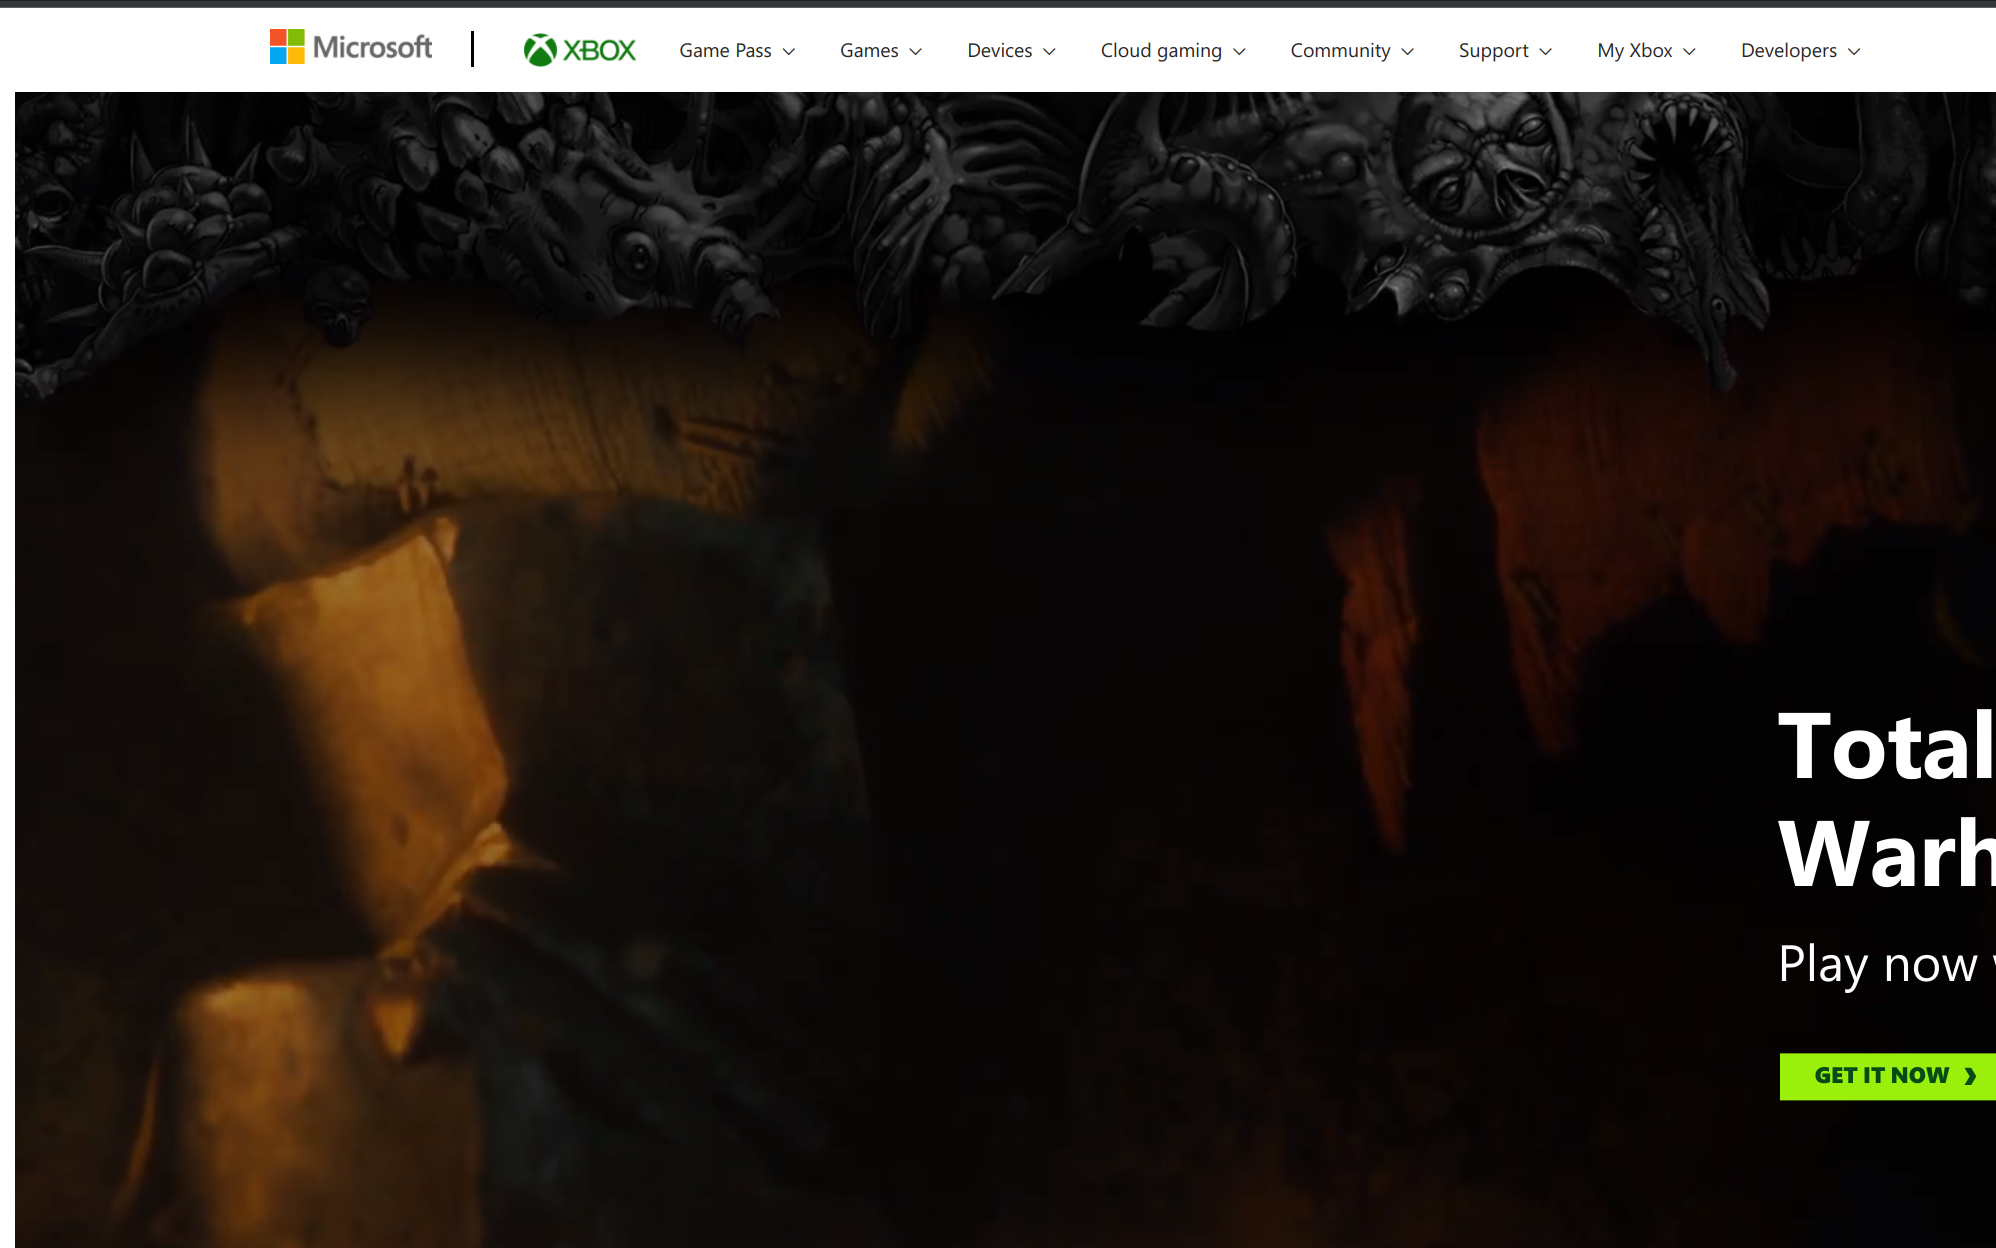Image resolution: width=1996 pixels, height=1248 pixels.
Task: Open the Cloud gaming dropdown
Action: (1173, 50)
